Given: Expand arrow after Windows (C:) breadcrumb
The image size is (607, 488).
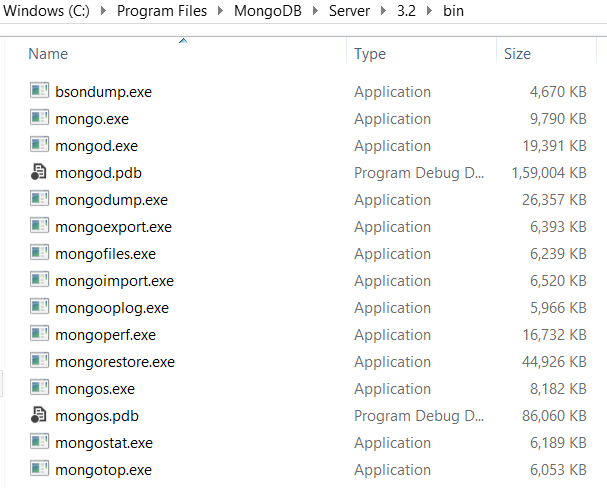Looking at the screenshot, I should (x=103, y=10).
